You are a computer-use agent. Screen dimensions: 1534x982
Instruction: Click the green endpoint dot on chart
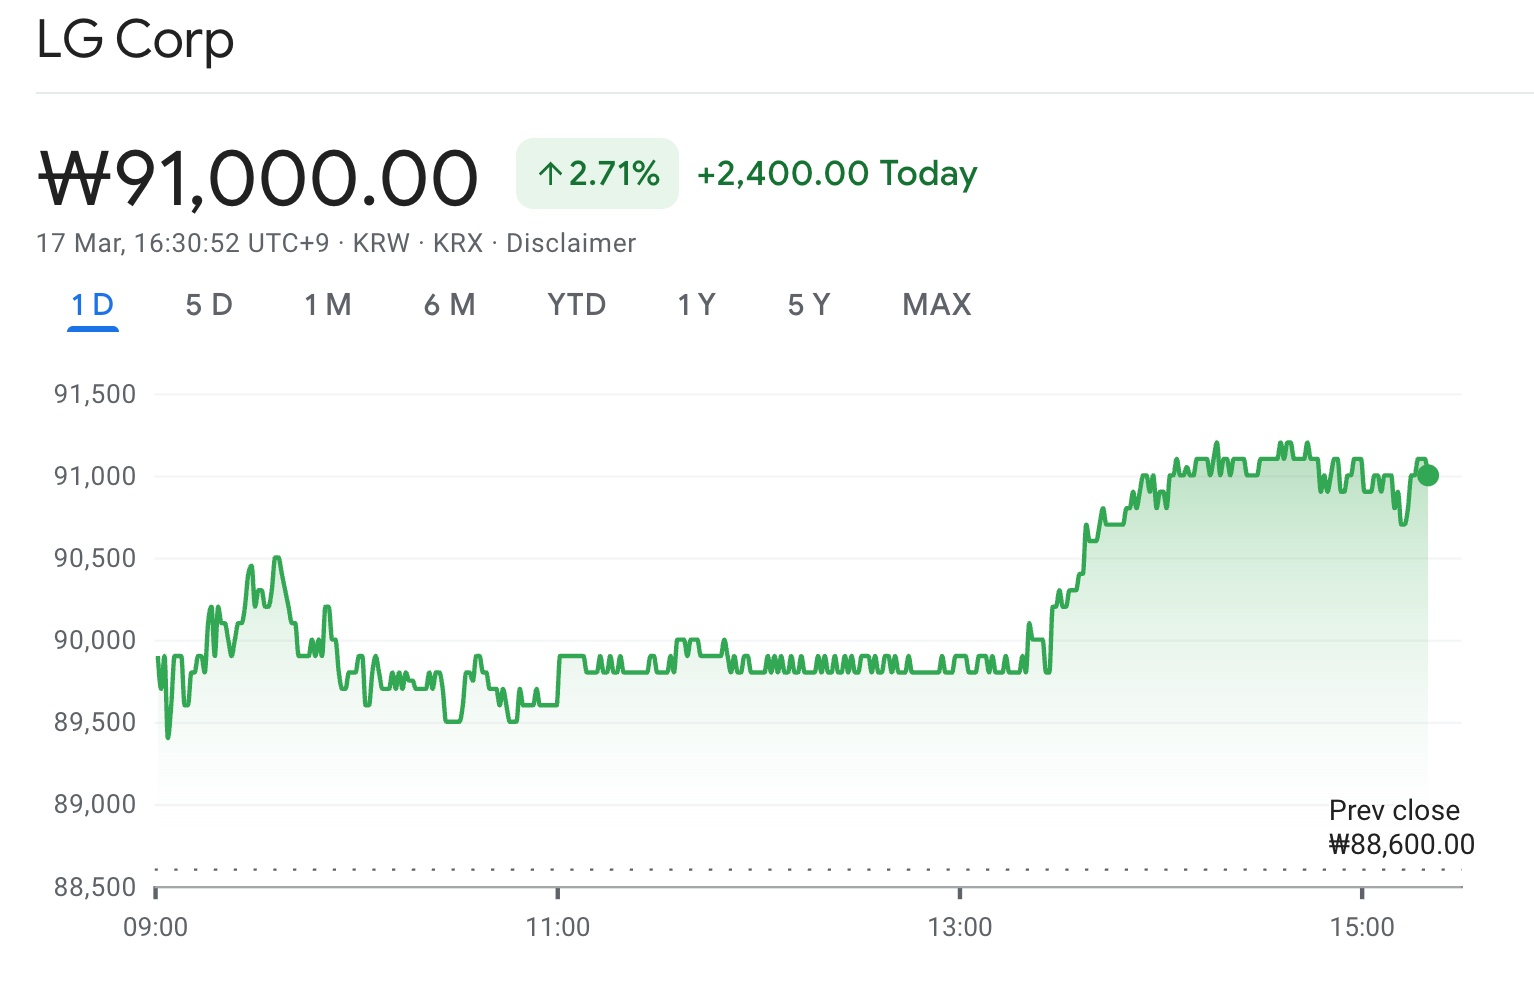click(1427, 475)
